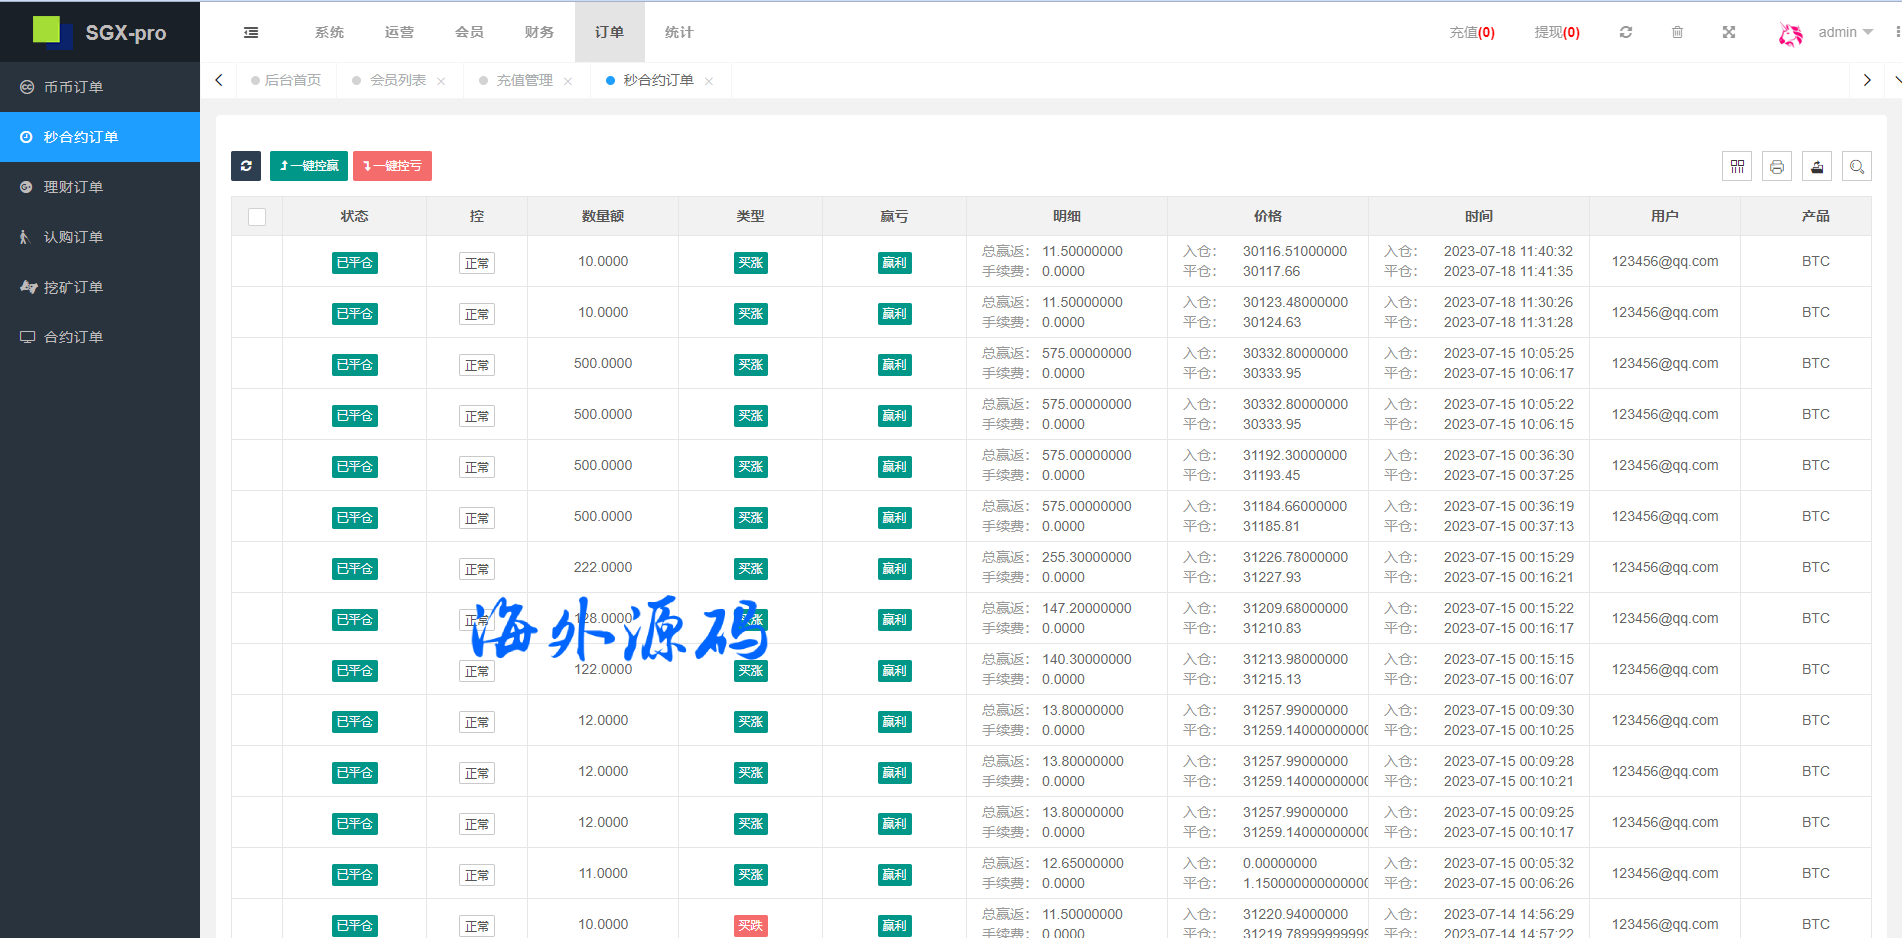The width and height of the screenshot is (1902, 938).
Task: Open the table search magnifier icon
Action: point(1857,167)
